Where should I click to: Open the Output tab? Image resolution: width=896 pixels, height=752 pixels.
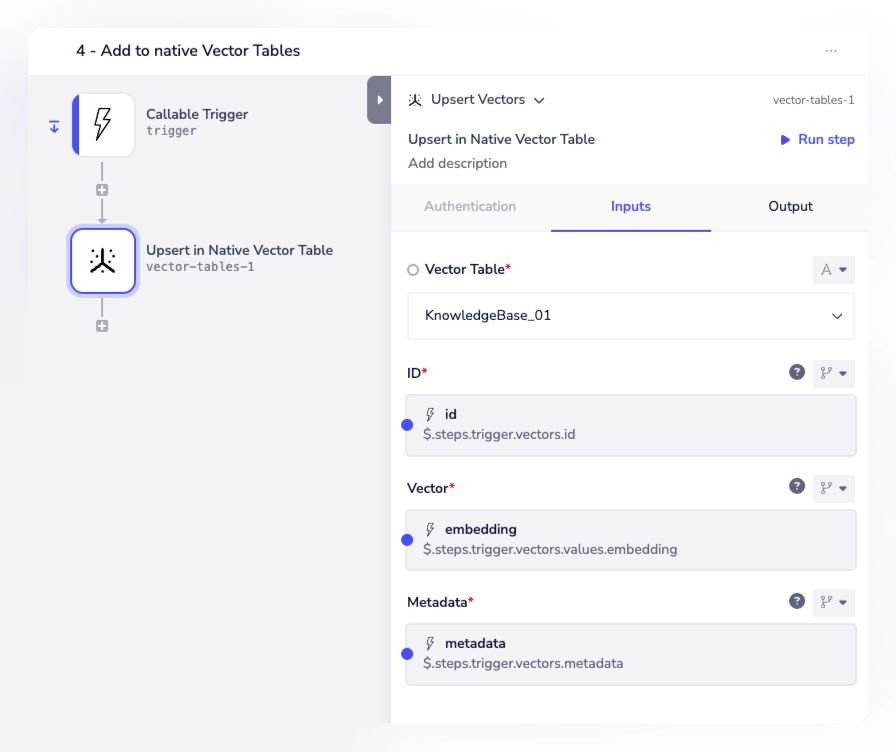tap(790, 207)
